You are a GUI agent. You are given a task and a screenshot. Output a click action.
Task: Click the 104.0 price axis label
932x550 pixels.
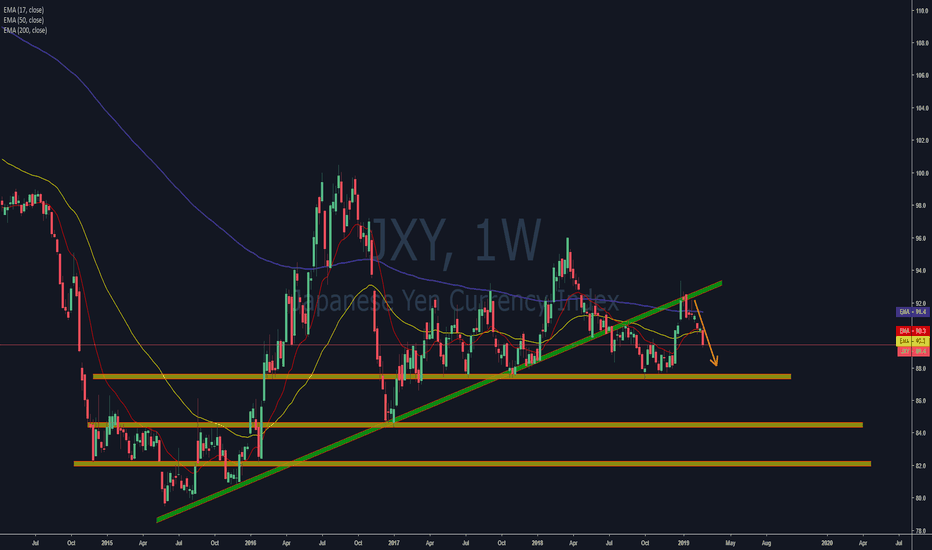click(922, 108)
